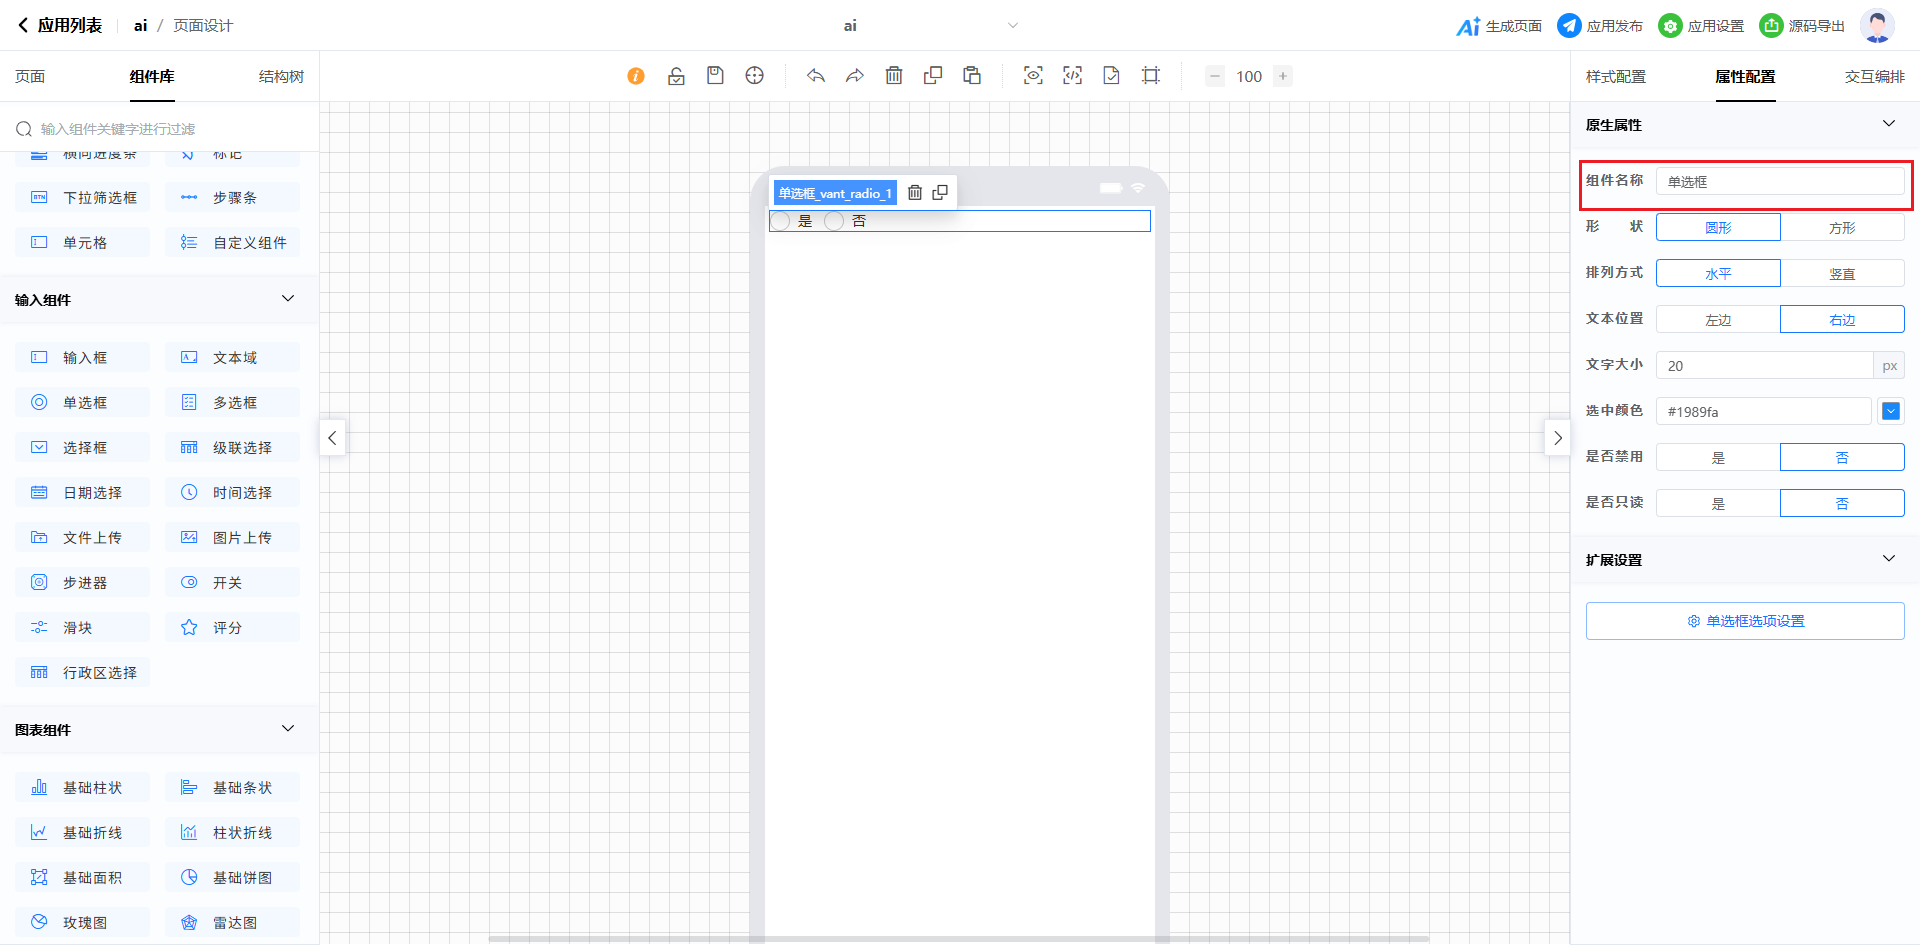Collapse the 输入组件 section
1920x945 pixels.
pyautogui.click(x=288, y=299)
